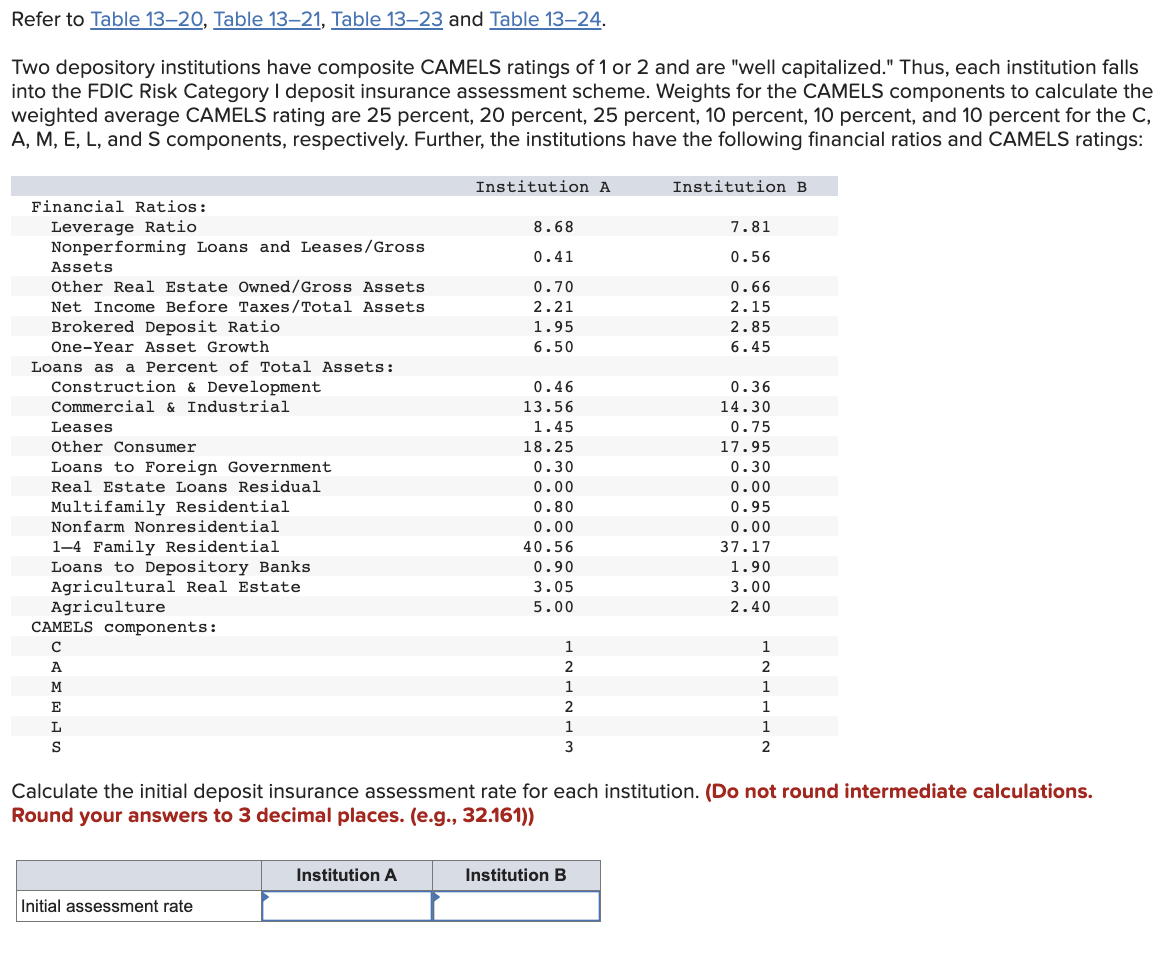Click Institution A value 18.25
Viewport: 1160px width, 966px height.
tap(548, 447)
